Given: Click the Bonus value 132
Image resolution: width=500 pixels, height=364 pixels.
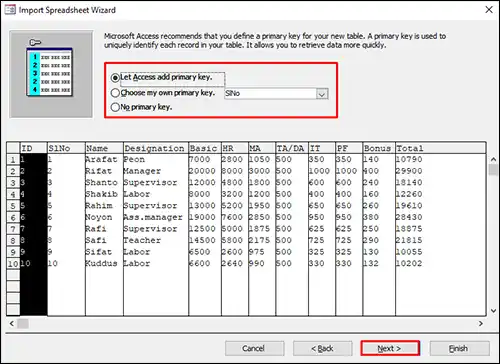Looking at the screenshot, I should (x=371, y=263).
